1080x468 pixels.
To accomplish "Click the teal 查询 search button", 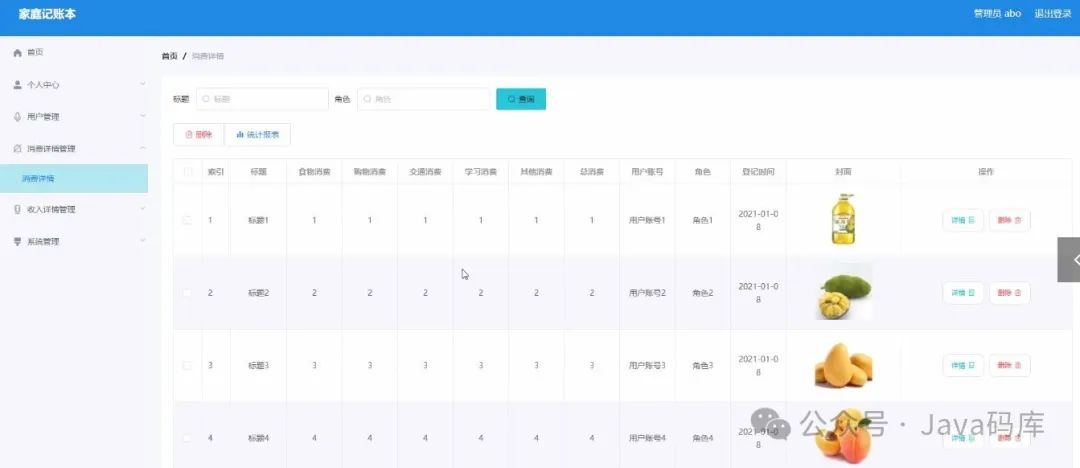I will (x=521, y=99).
